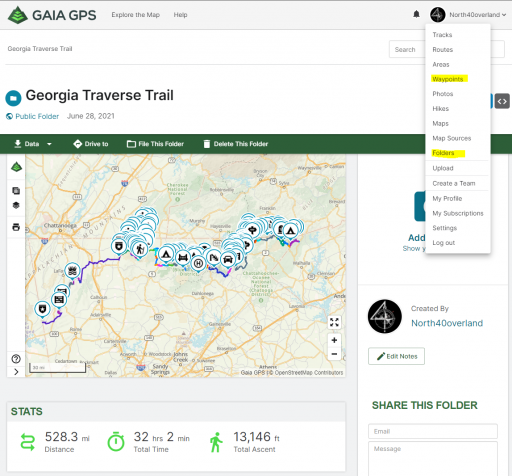The height and width of the screenshot is (476, 512).
Task: Open My Profile menu entry
Action: [447, 198]
